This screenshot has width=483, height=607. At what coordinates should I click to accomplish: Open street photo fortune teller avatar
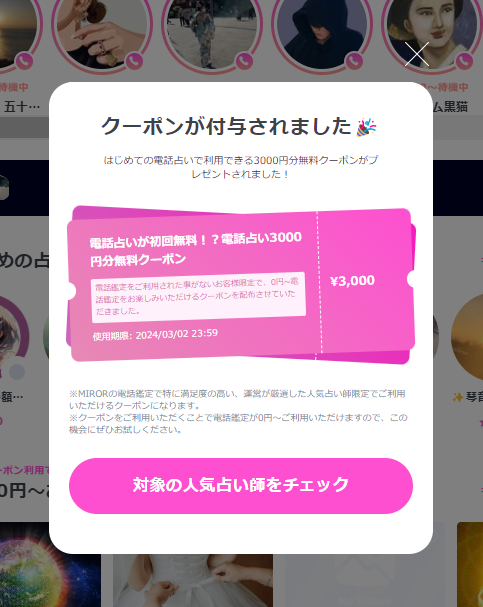212,32
